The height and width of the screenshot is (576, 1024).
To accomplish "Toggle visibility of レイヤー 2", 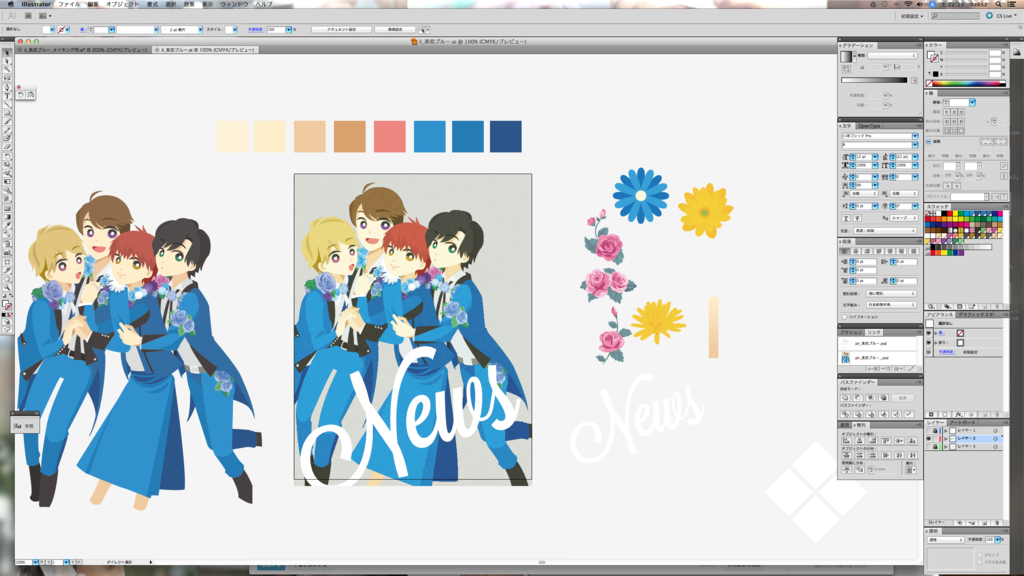I will [x=929, y=439].
